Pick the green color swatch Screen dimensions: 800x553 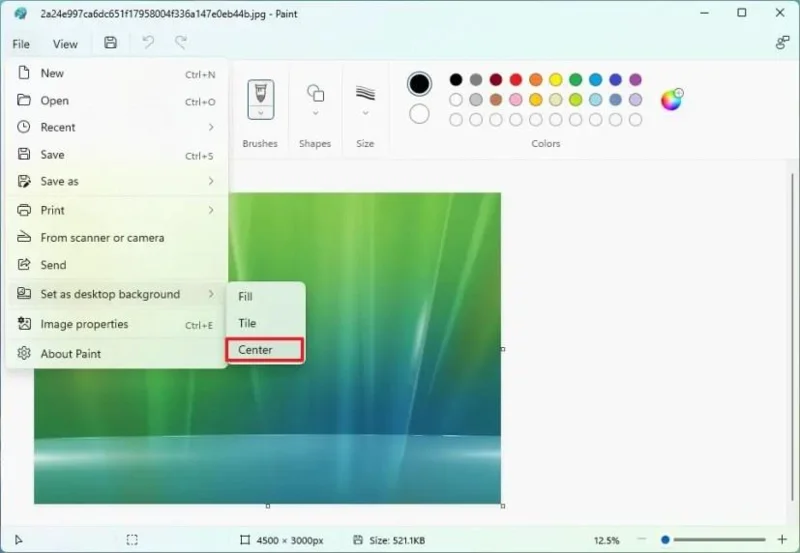[576, 80]
